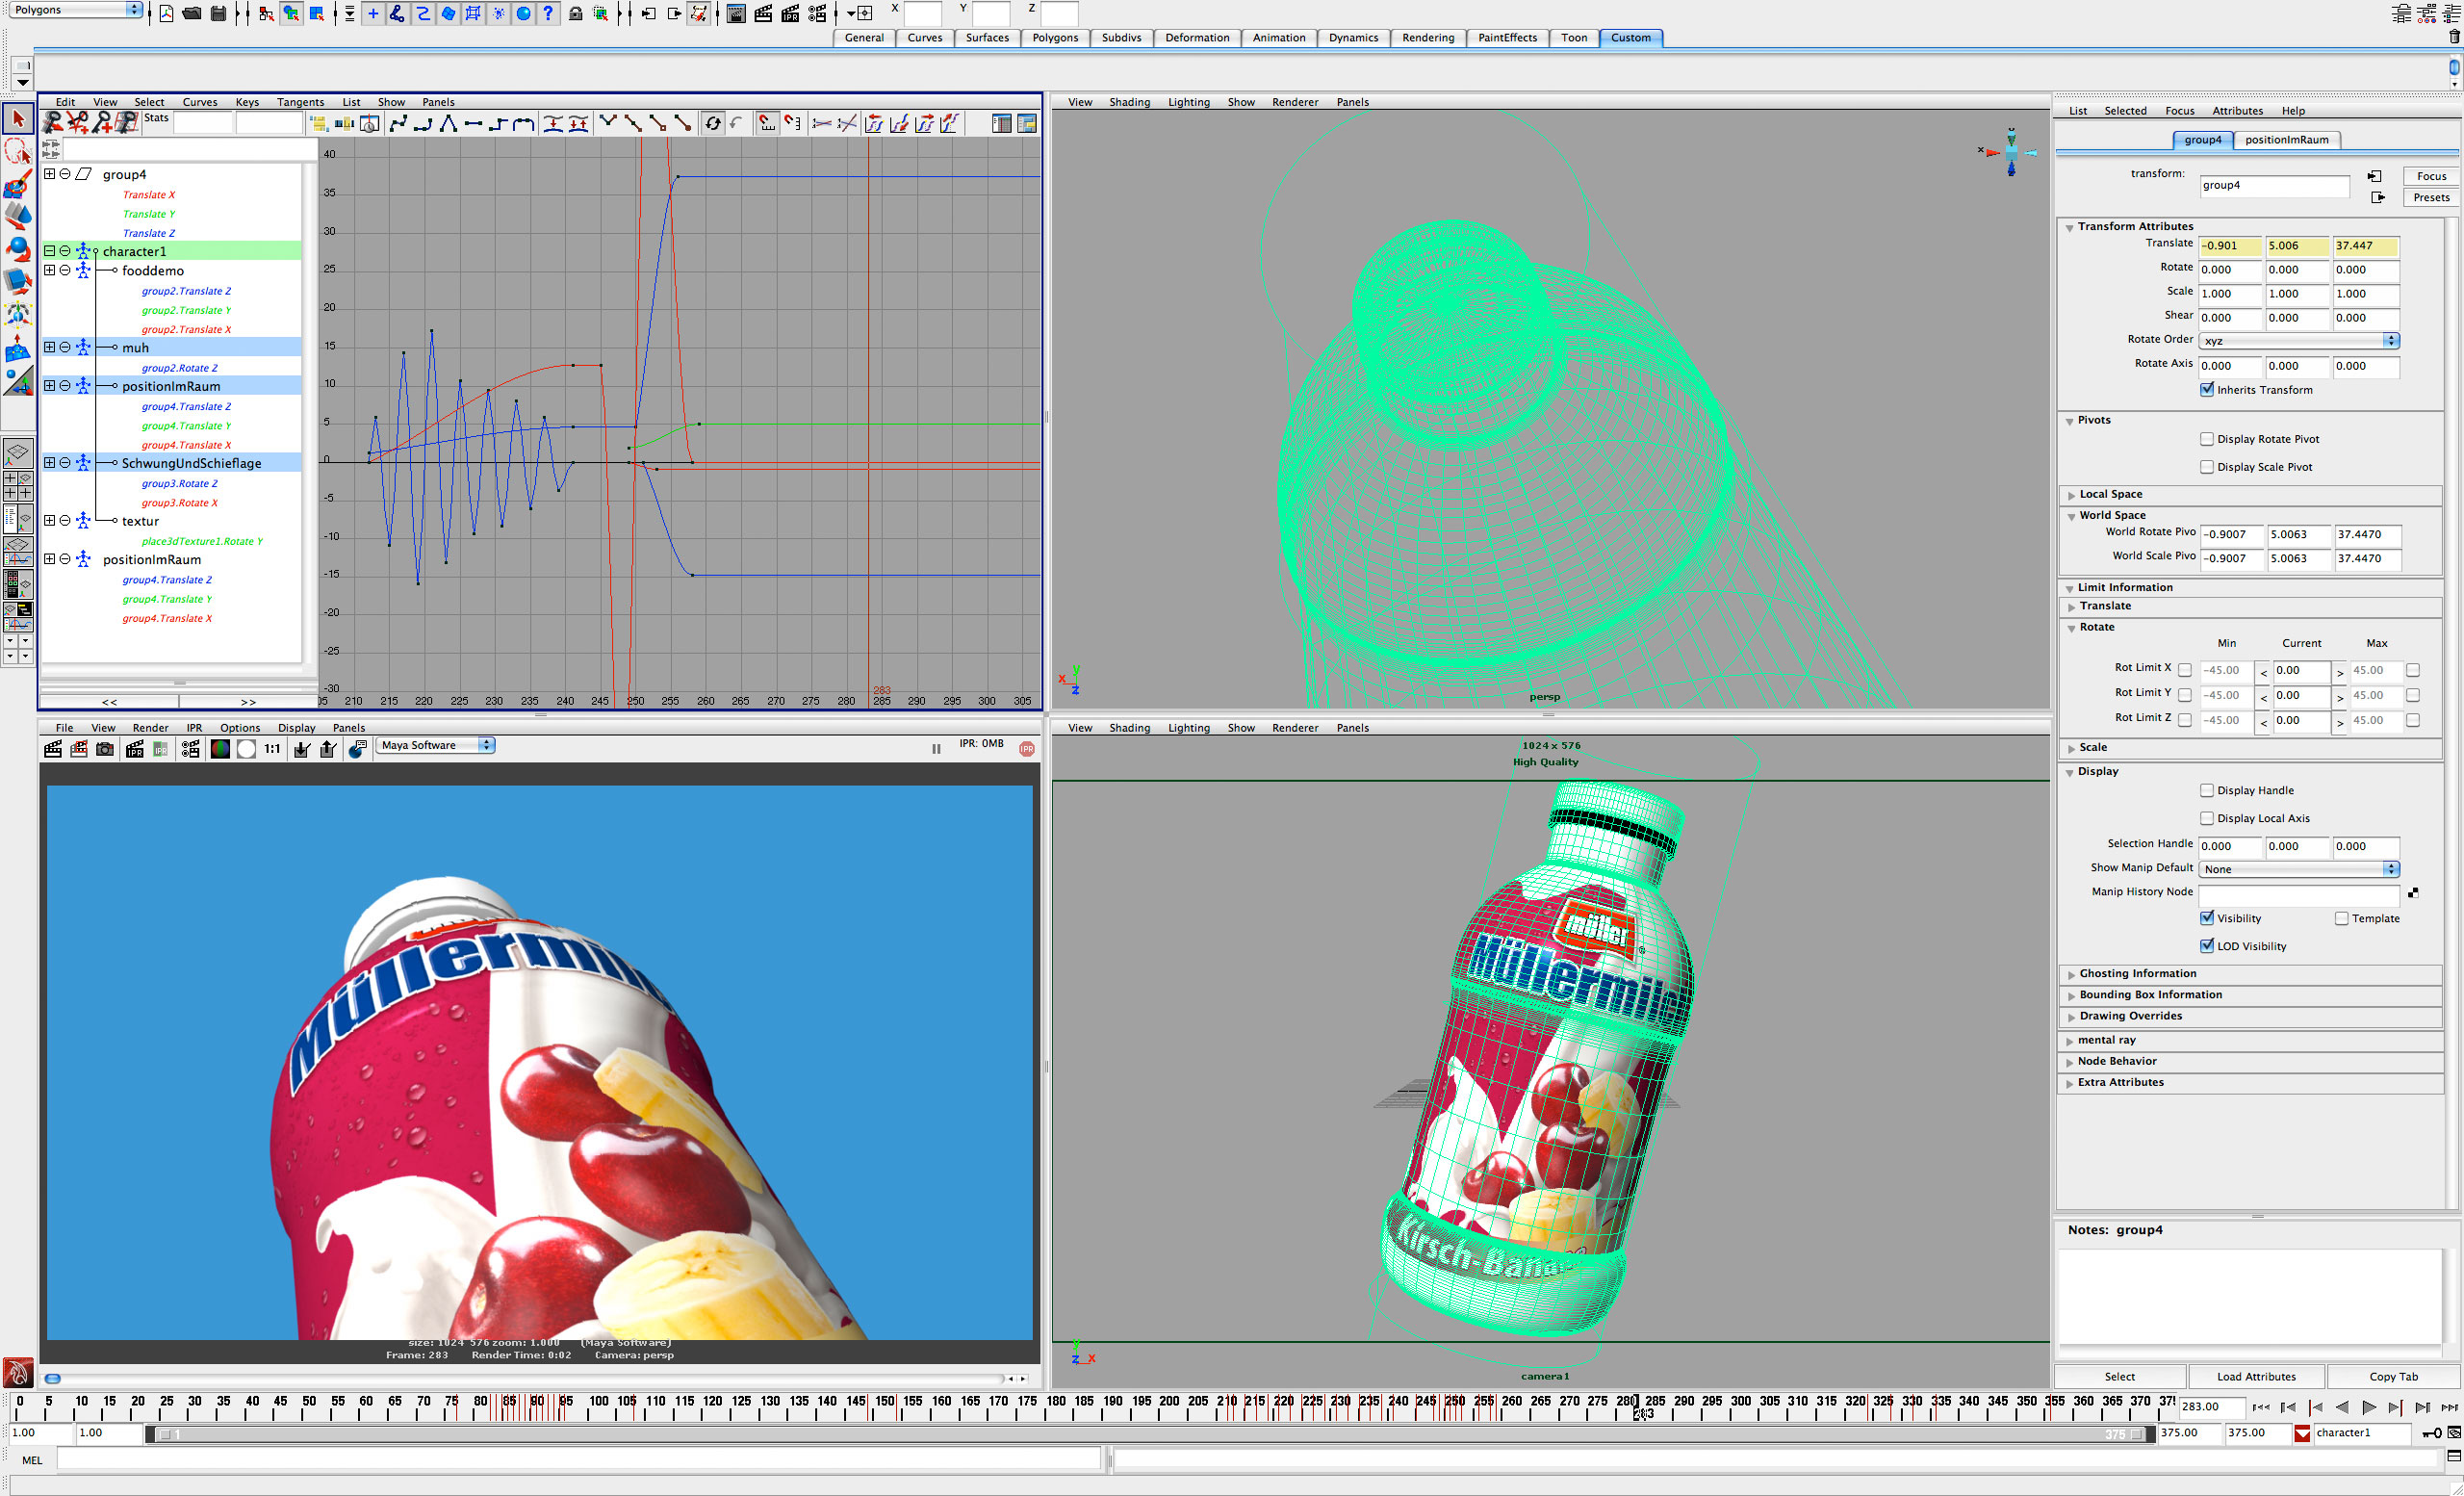Open the Maya Software renderer dropdown
This screenshot has width=2464, height=1496.
pos(434,746)
